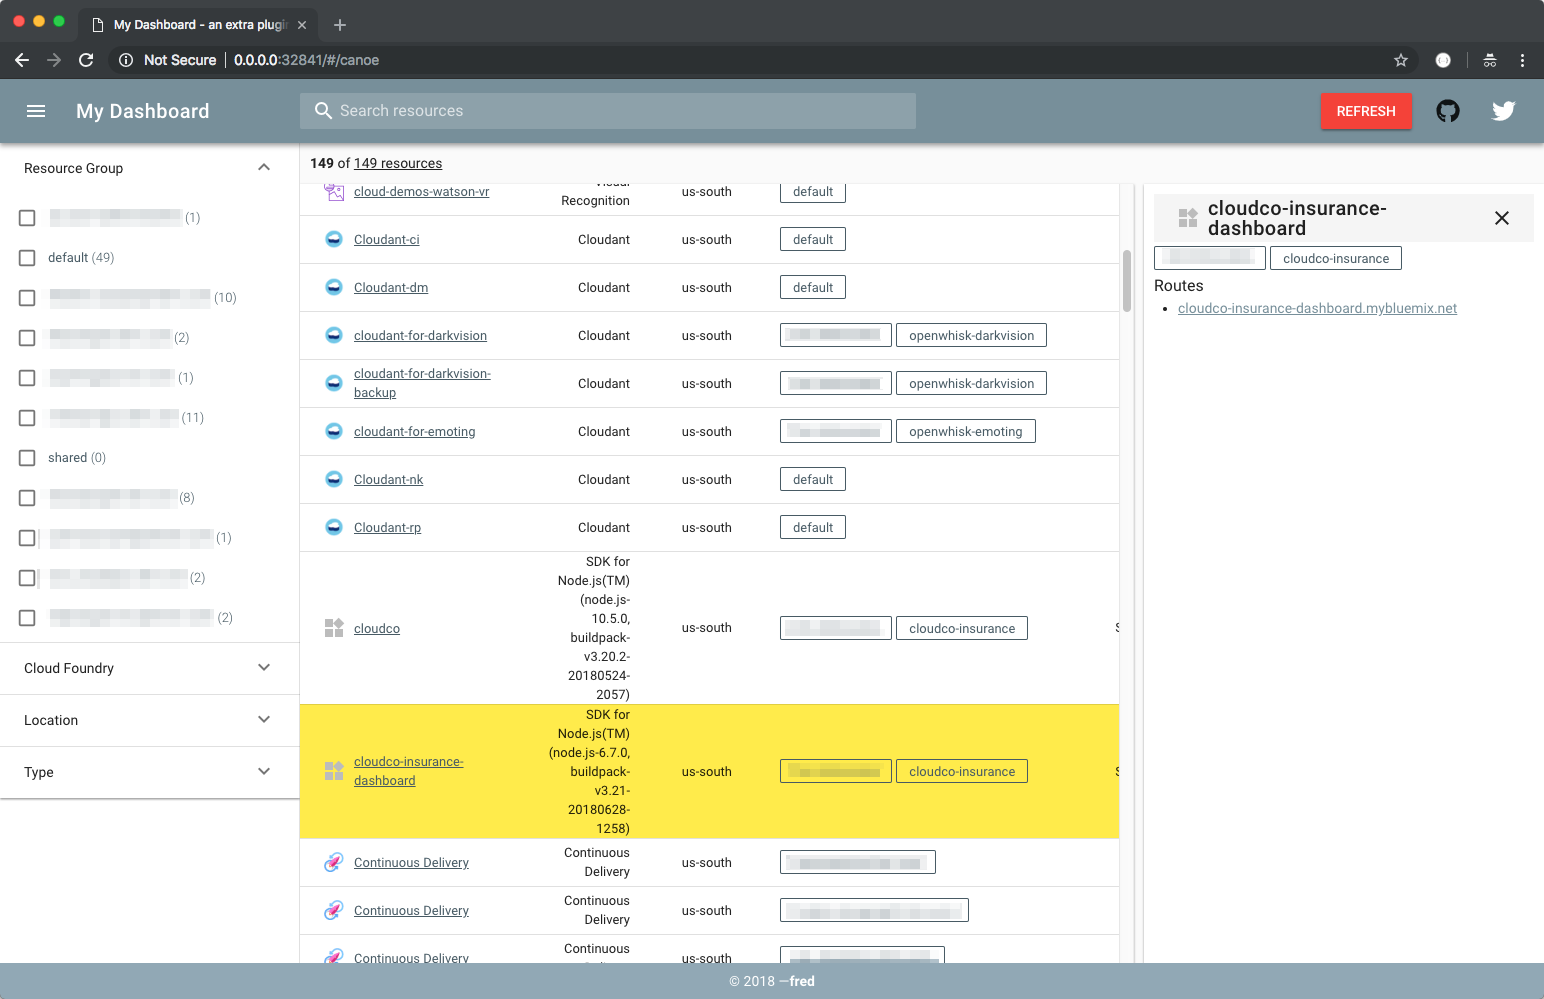1544x999 pixels.
Task: Close the cloudco-insurance-dashboard detail panel
Action: tap(1502, 218)
